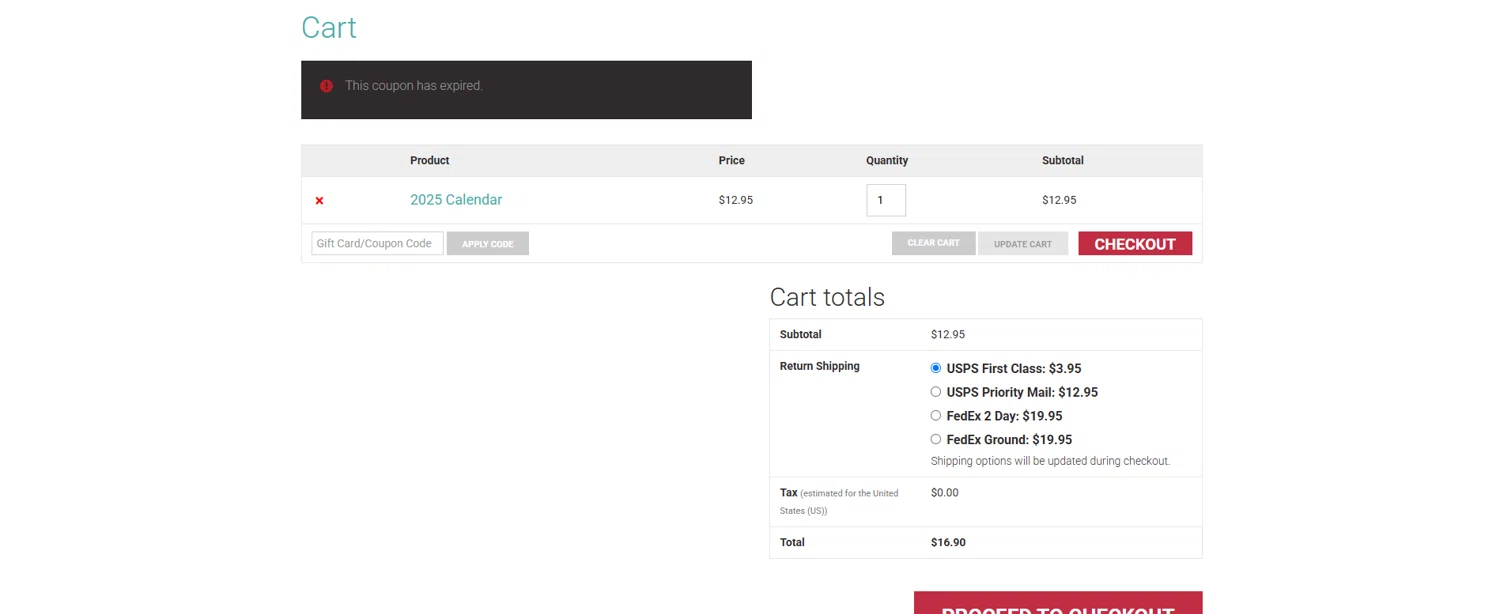This screenshot has width=1500, height=614.
Task: Click the Gift Card/Coupon Code field
Action: pyautogui.click(x=377, y=243)
